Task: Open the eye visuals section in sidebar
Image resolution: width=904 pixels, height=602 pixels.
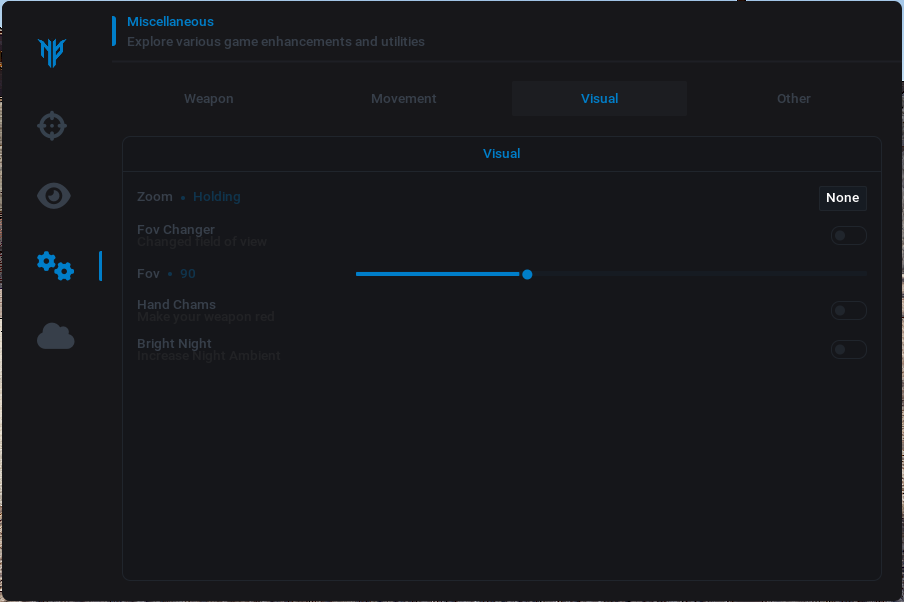Action: coord(53,196)
